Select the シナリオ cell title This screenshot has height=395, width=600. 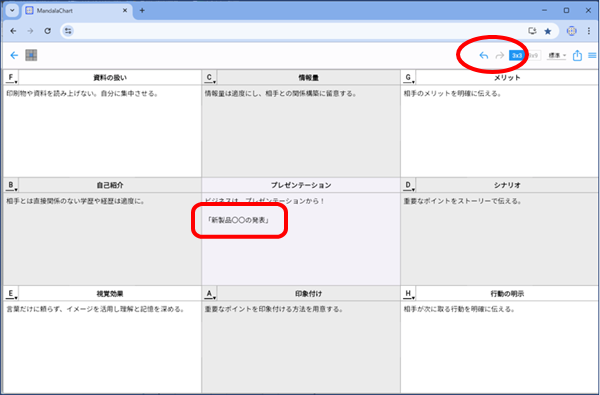tap(507, 185)
